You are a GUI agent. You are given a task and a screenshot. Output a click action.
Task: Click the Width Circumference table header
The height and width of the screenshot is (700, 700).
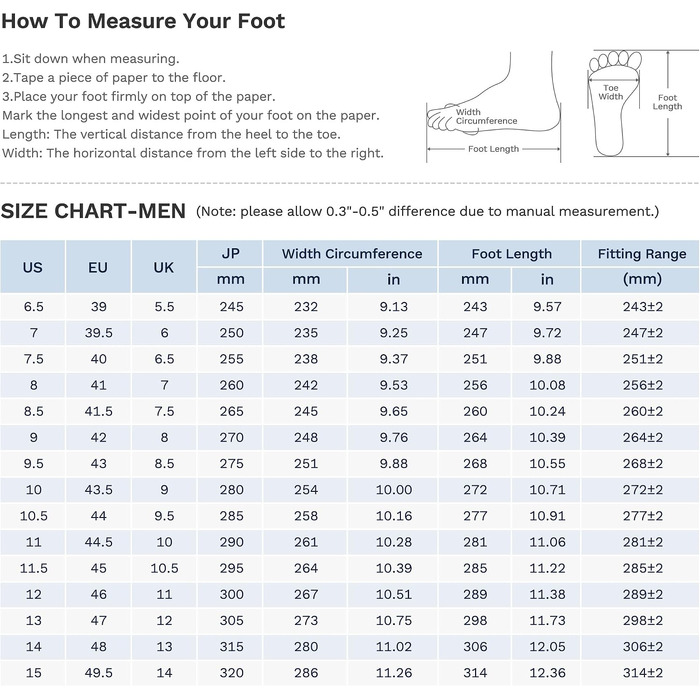tap(351, 254)
